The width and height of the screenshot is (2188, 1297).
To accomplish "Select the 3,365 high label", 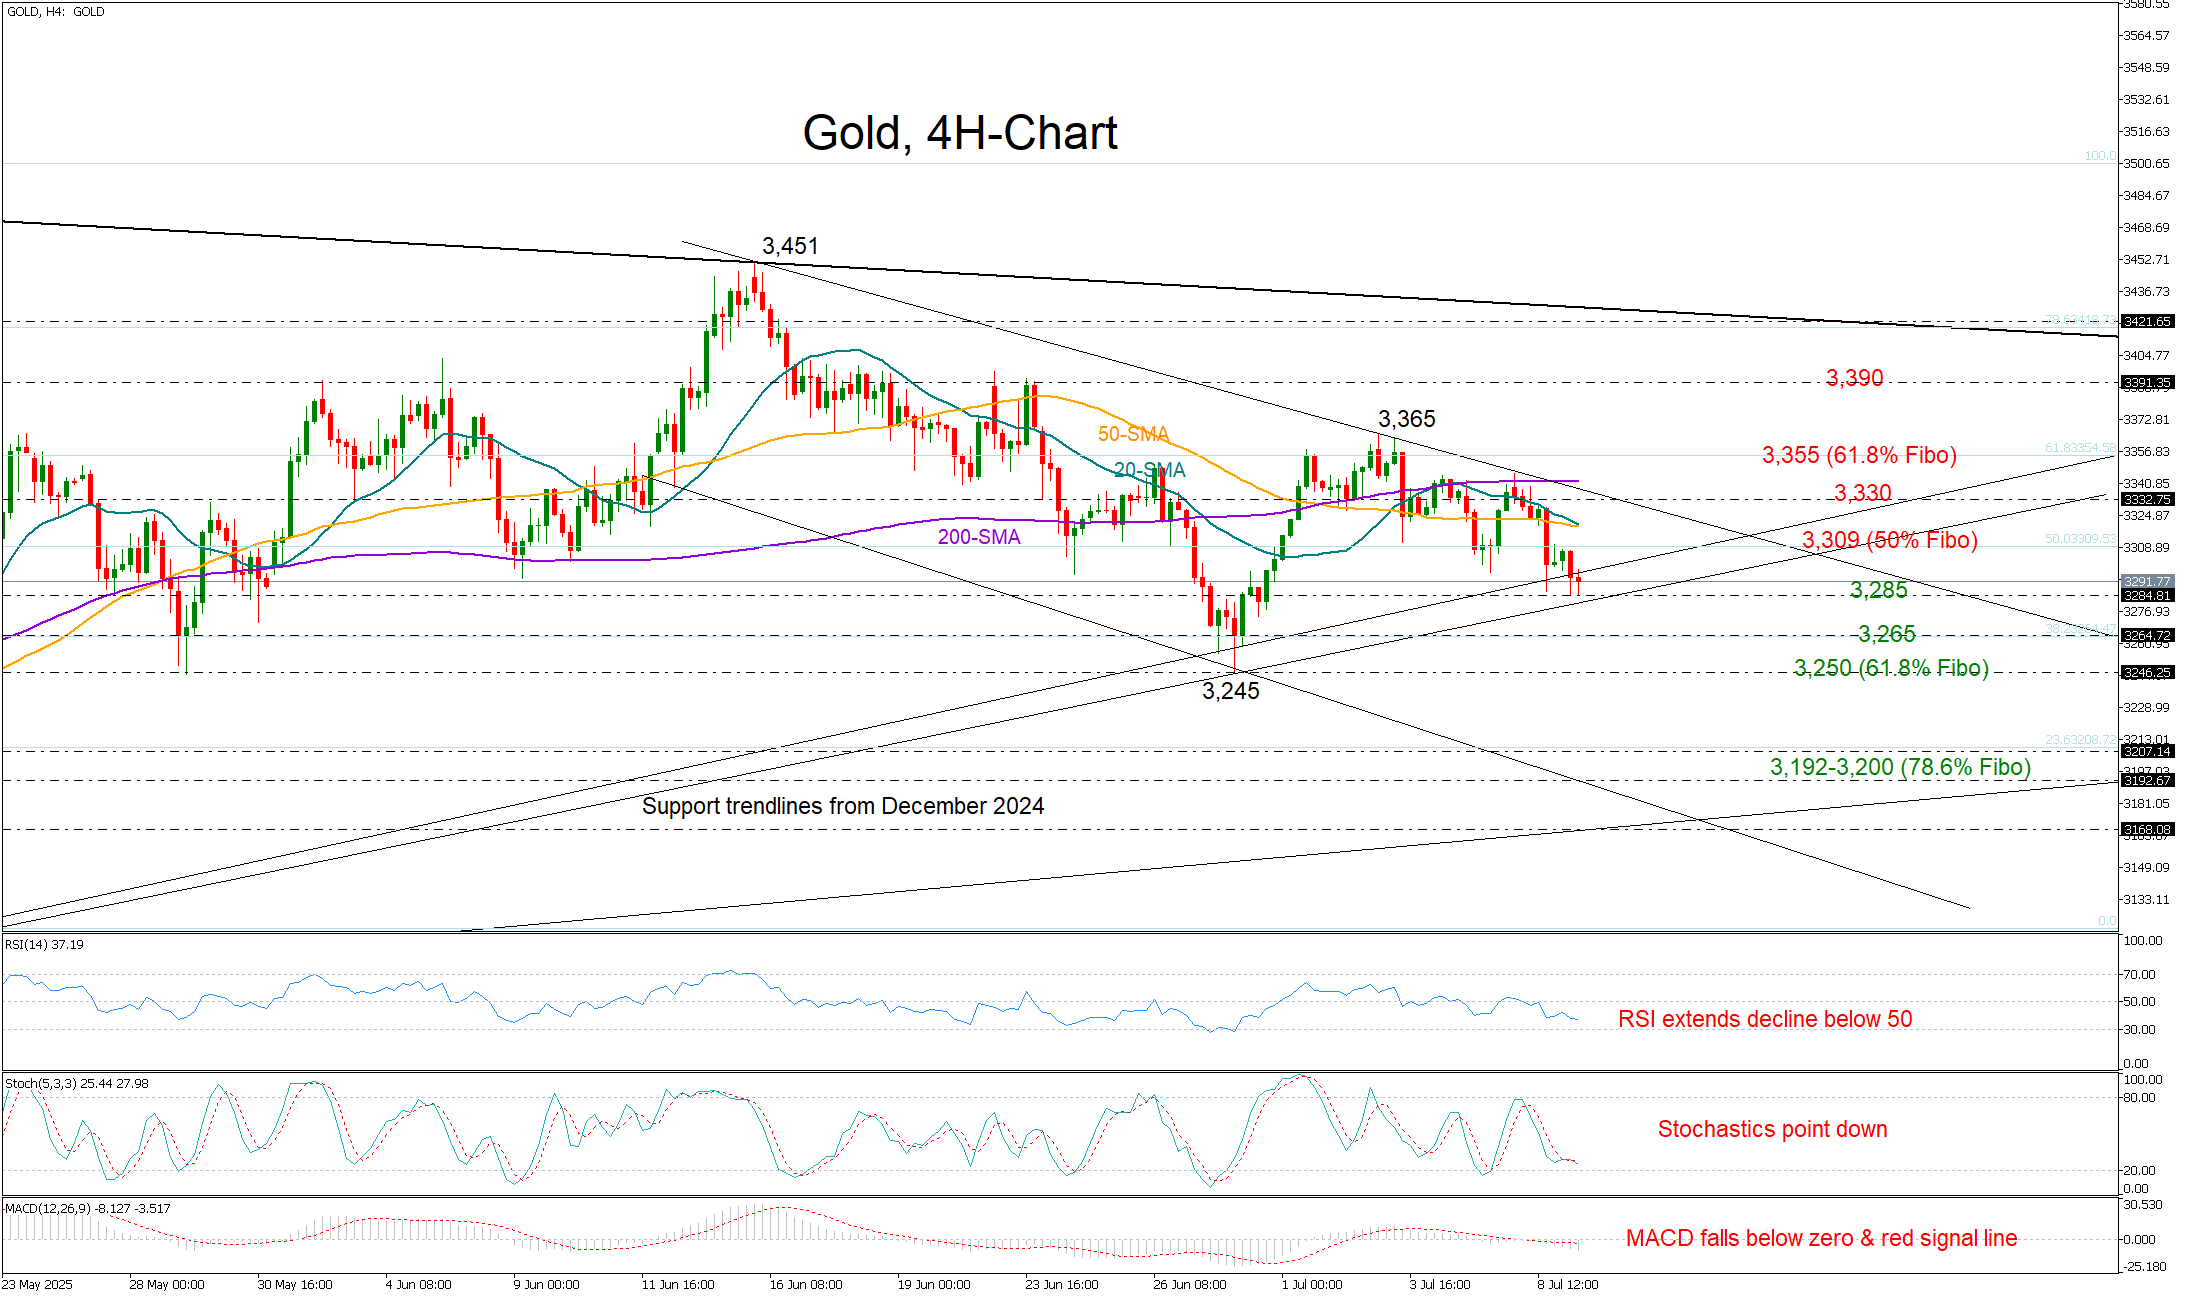I will [x=1406, y=419].
